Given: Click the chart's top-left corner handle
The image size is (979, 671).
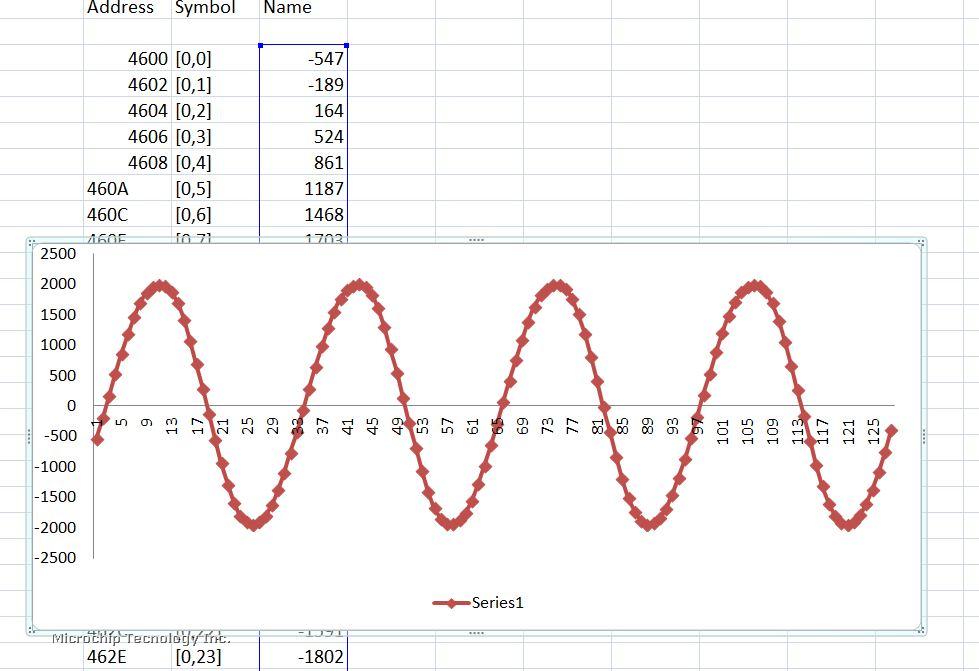Looking at the screenshot, I should 32,242.
